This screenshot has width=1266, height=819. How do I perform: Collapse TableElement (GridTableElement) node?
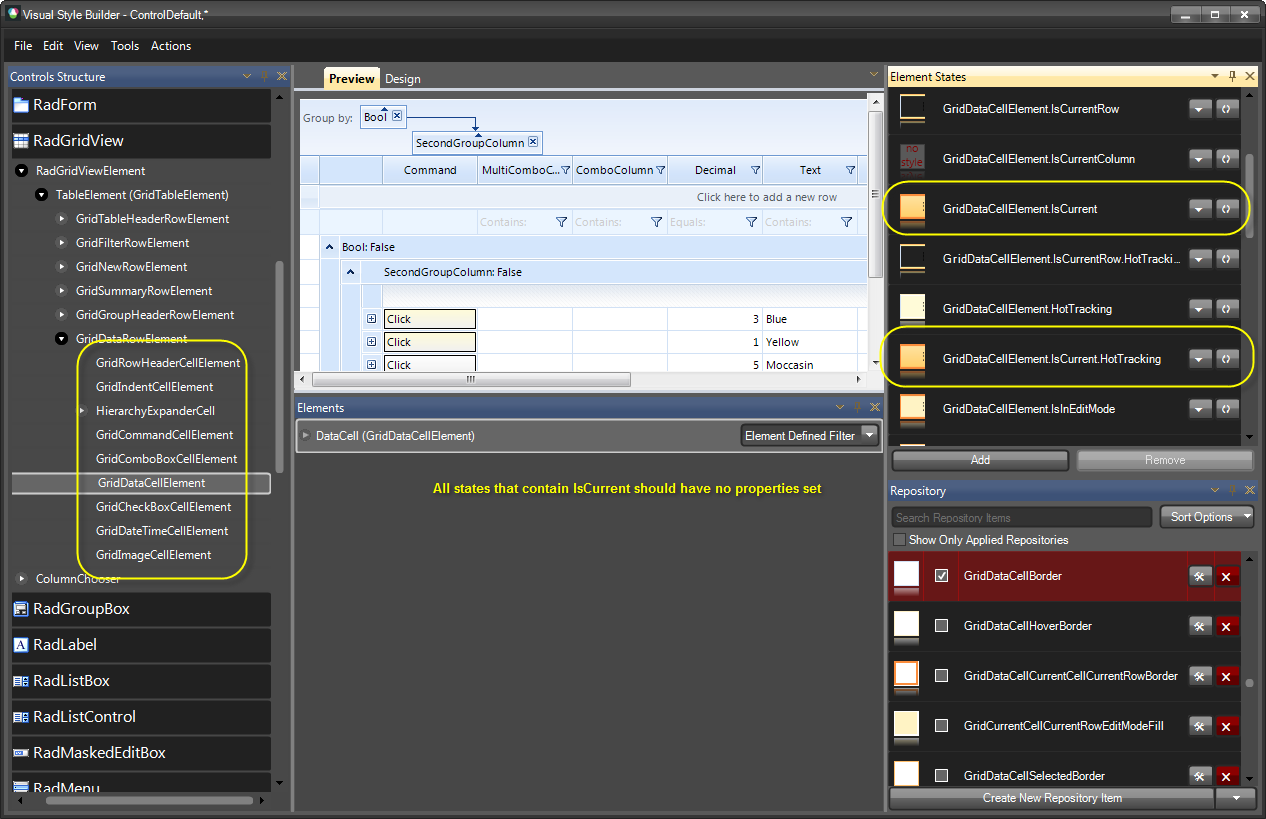[x=41, y=195]
